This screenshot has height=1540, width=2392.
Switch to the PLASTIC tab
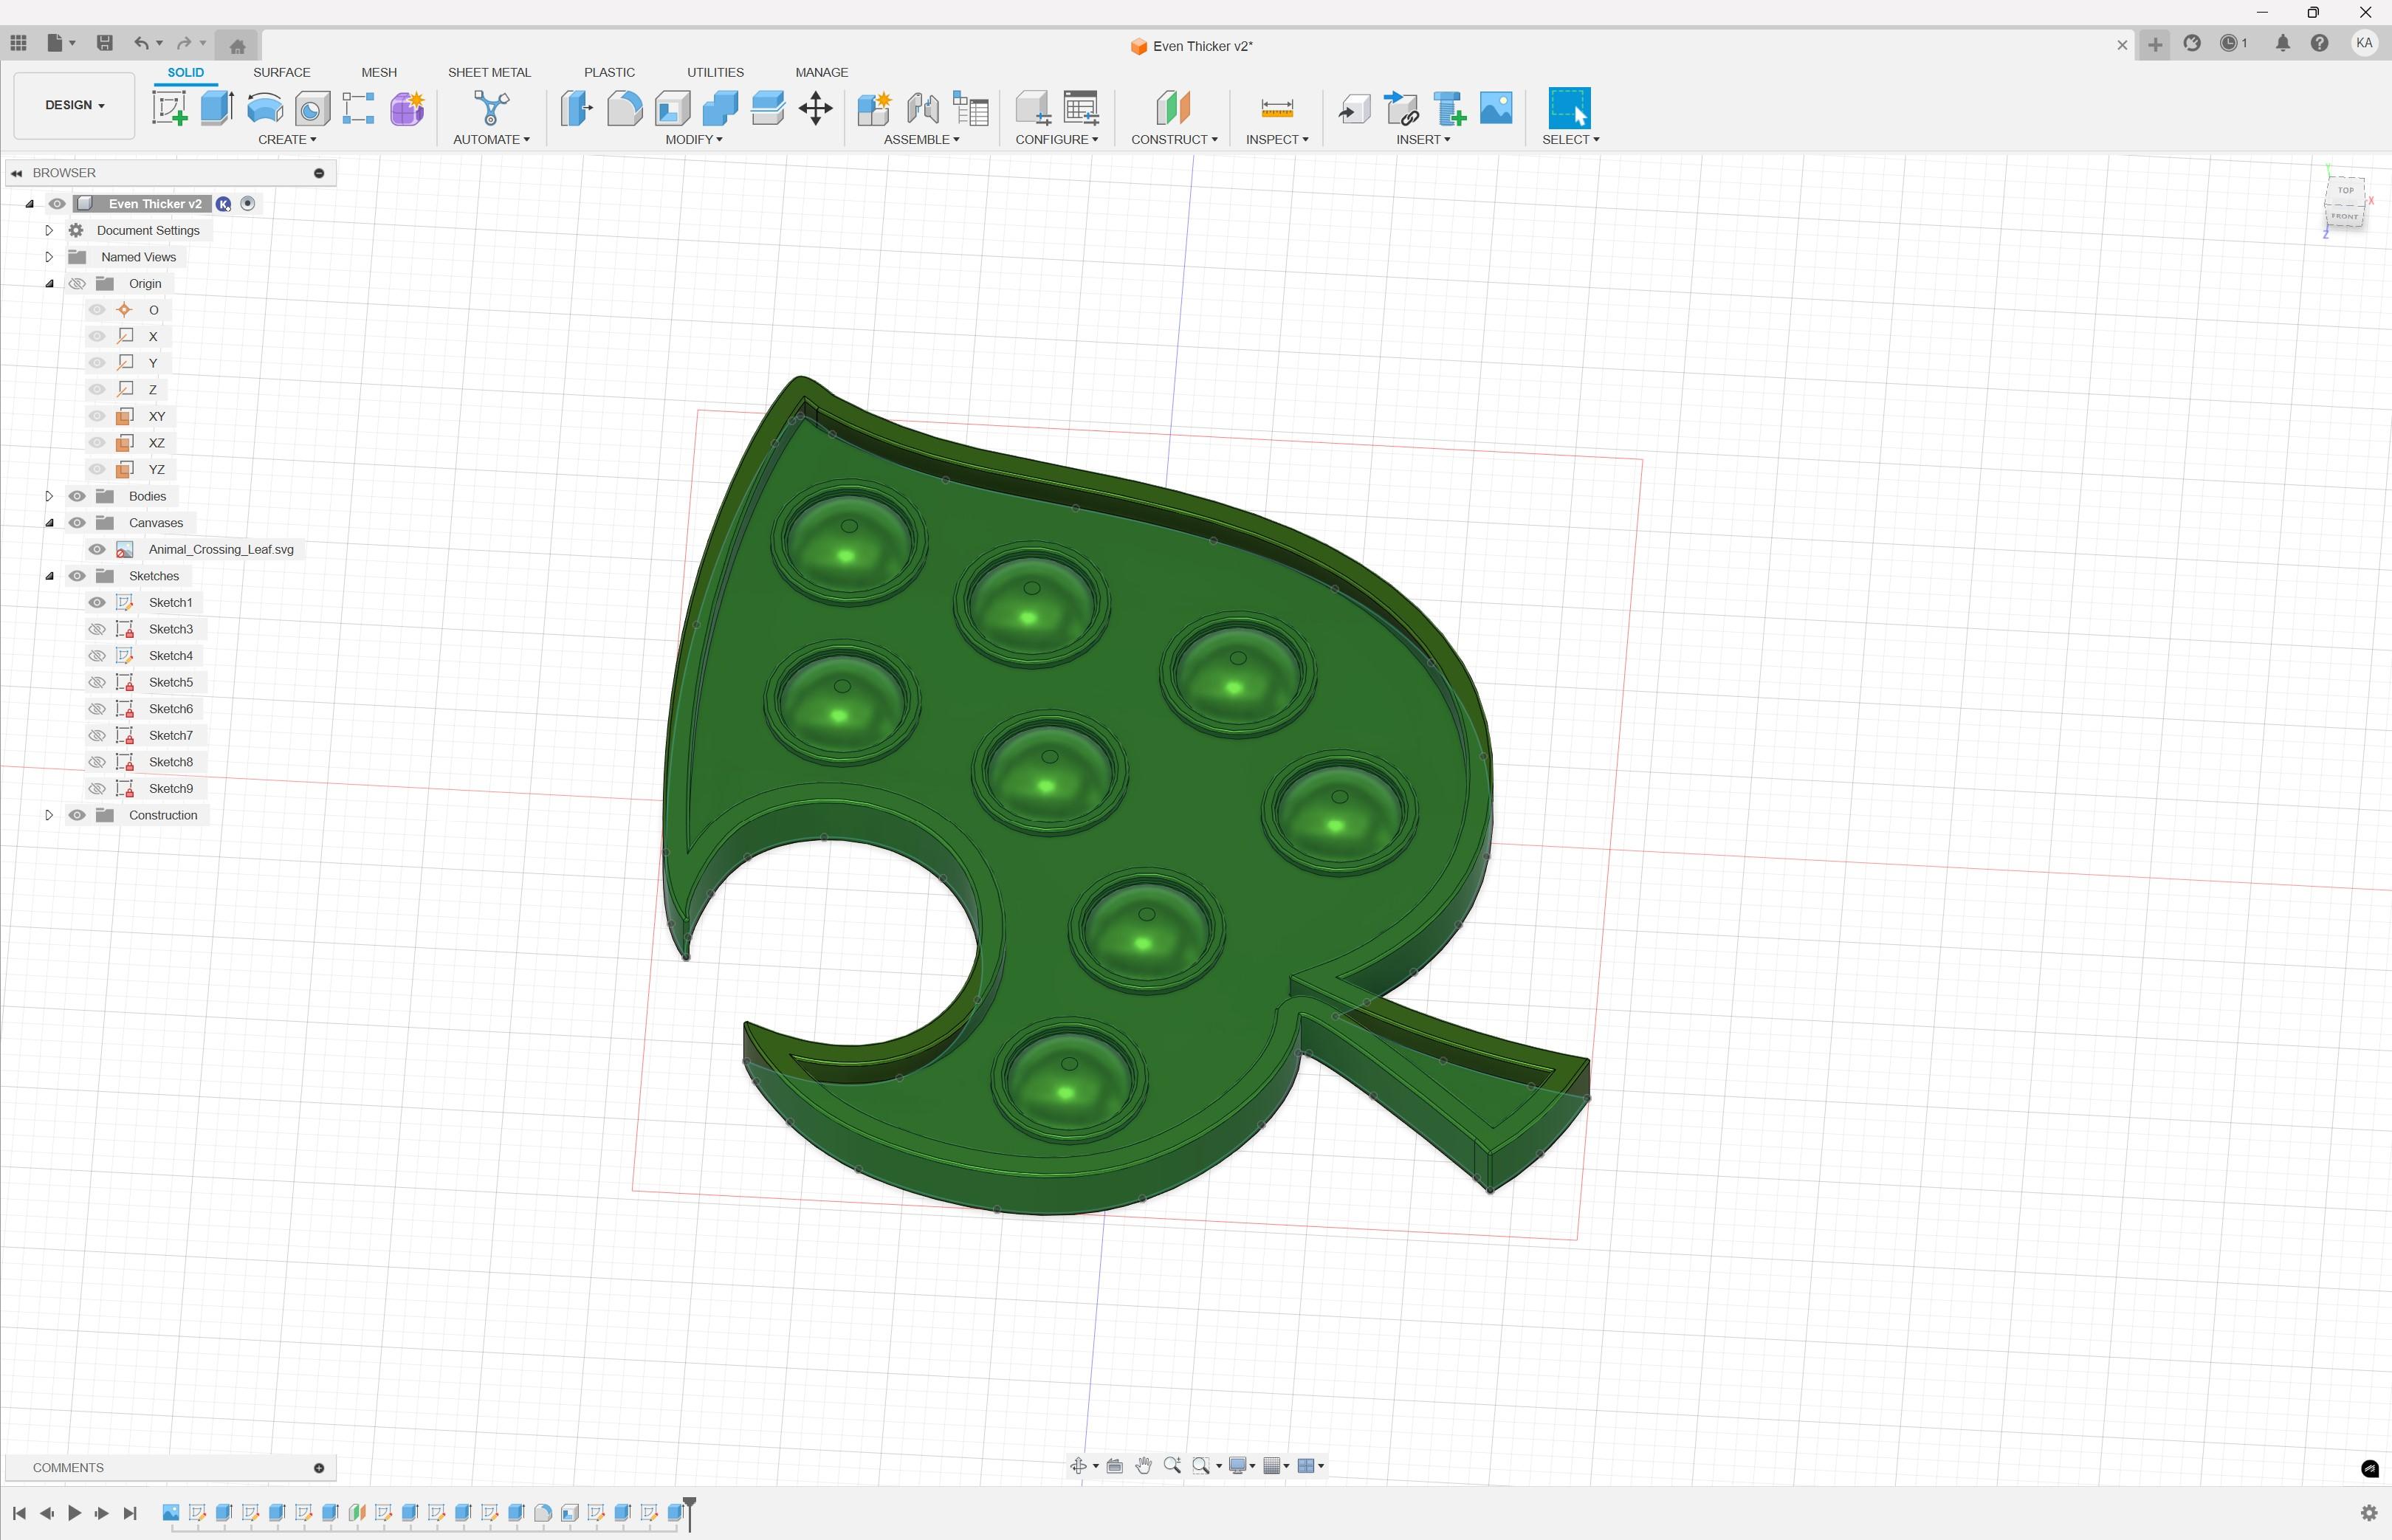(x=609, y=72)
